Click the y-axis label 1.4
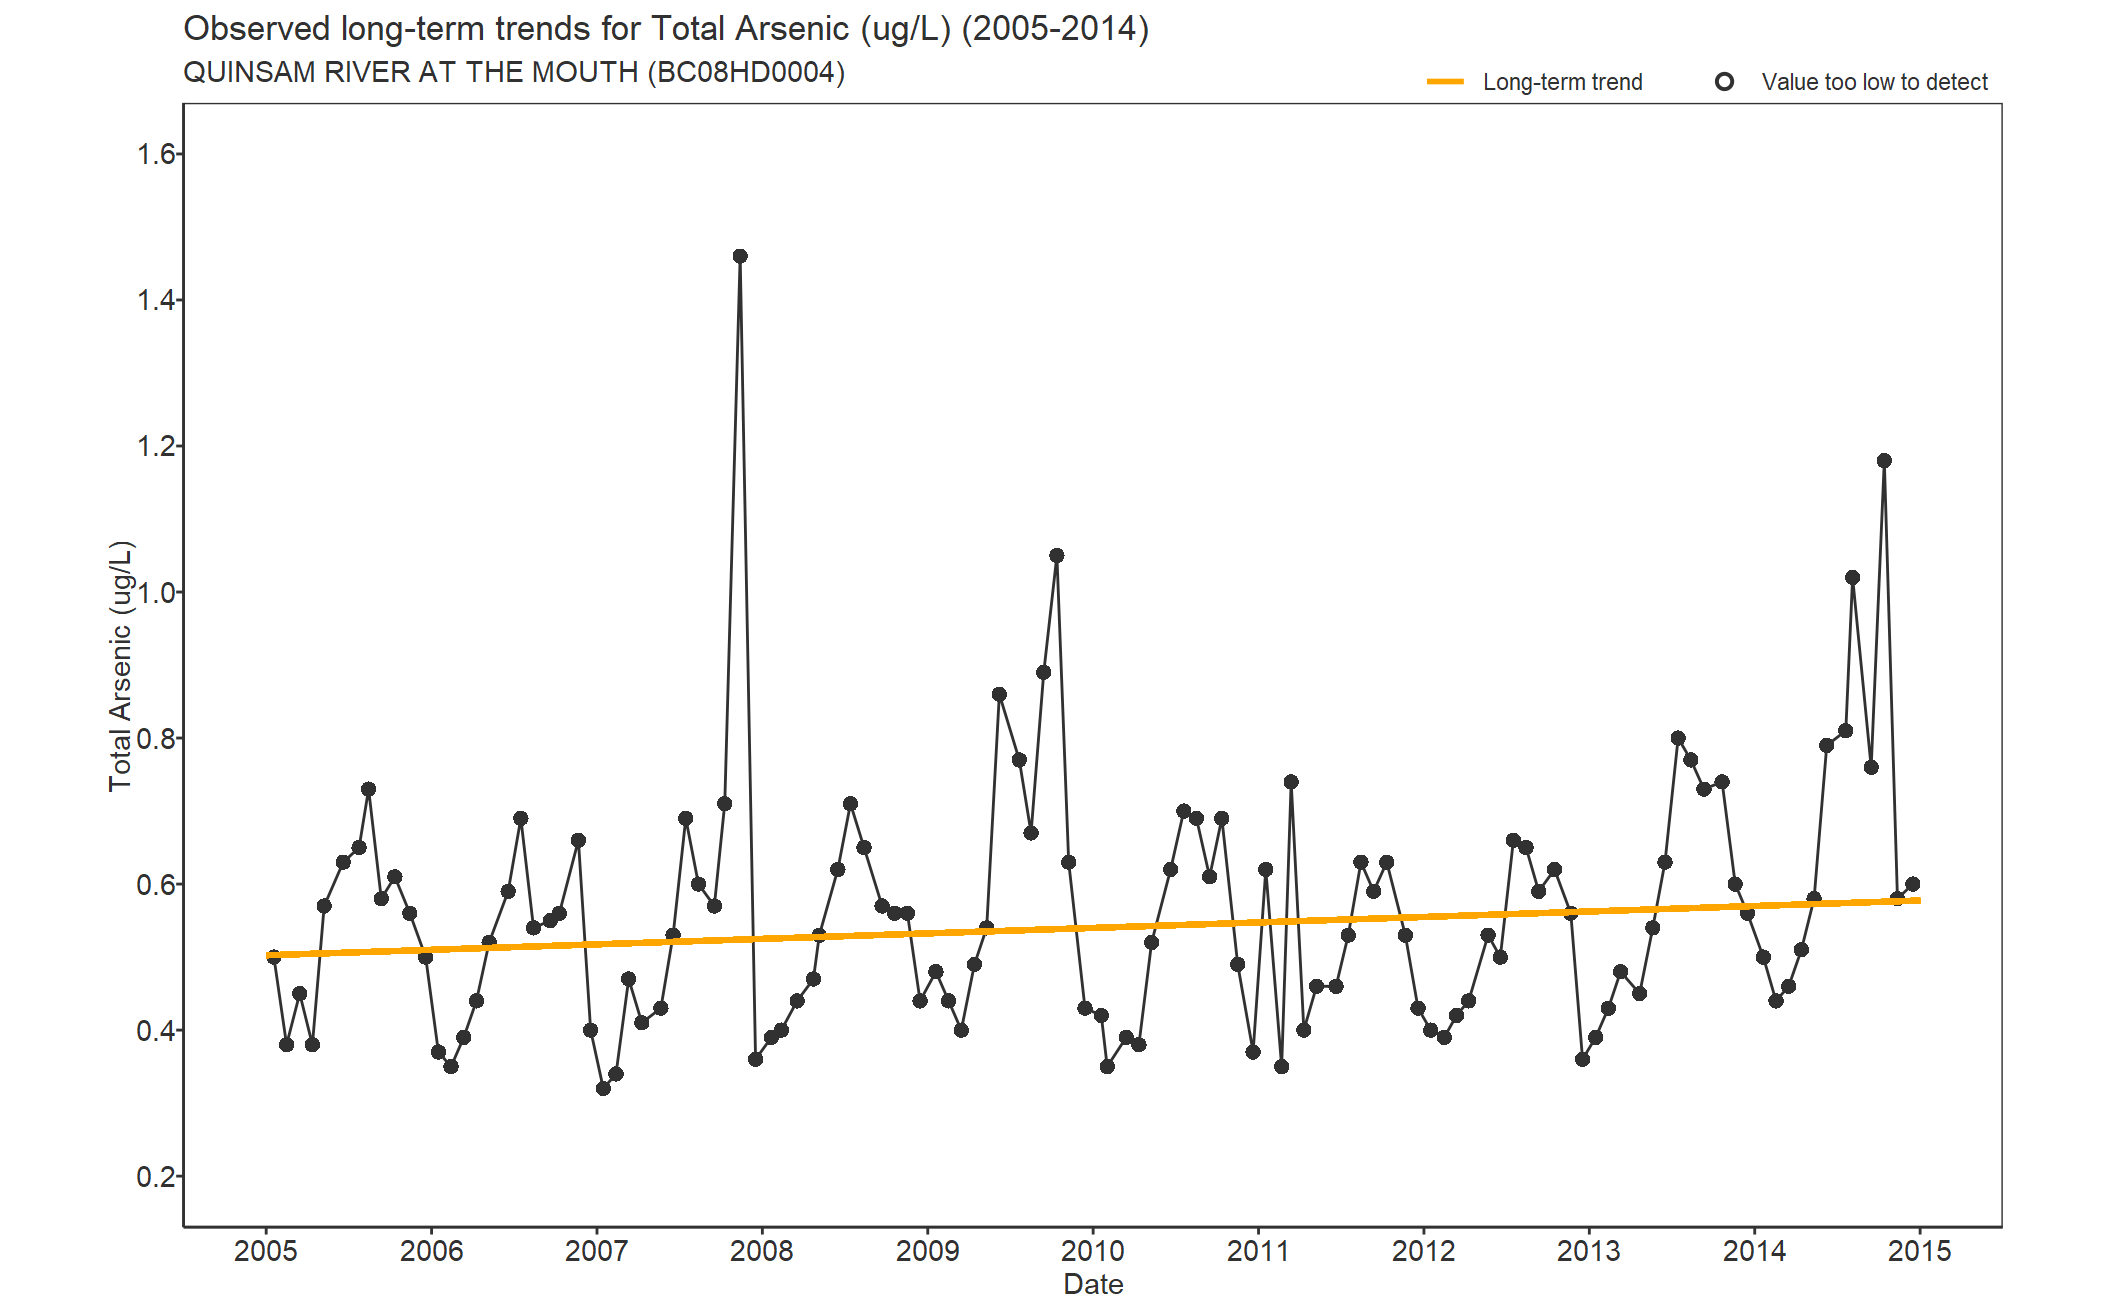Image resolution: width=2112 pixels, height=1309 pixels. pos(156,300)
